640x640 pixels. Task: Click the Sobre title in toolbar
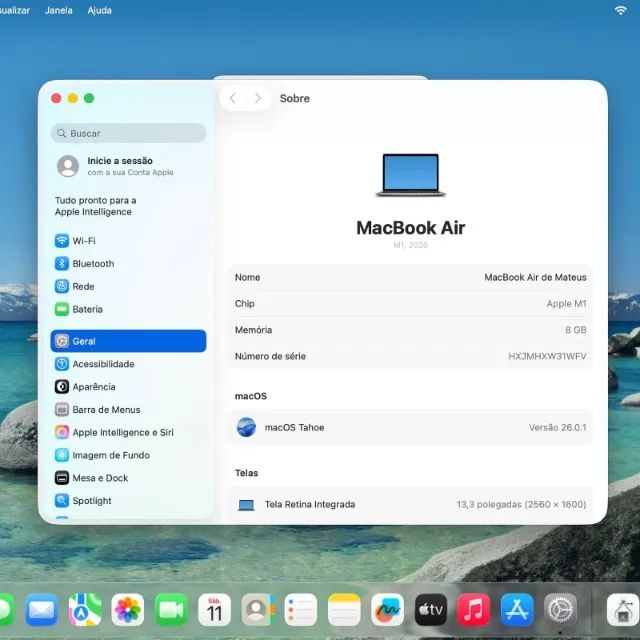pos(295,98)
